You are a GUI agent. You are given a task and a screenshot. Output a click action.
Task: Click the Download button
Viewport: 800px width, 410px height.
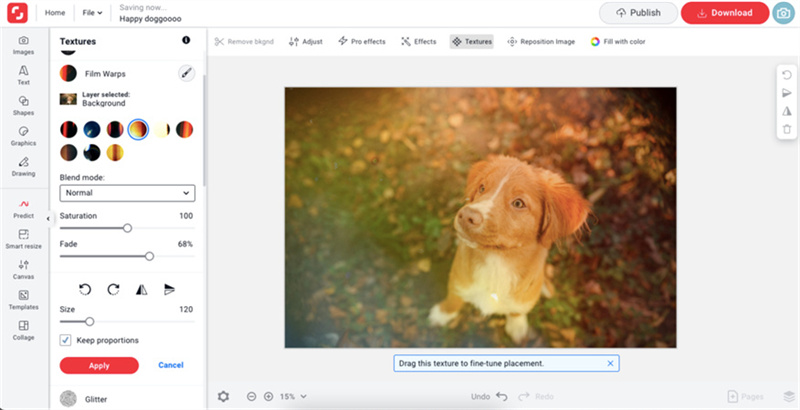[724, 13]
